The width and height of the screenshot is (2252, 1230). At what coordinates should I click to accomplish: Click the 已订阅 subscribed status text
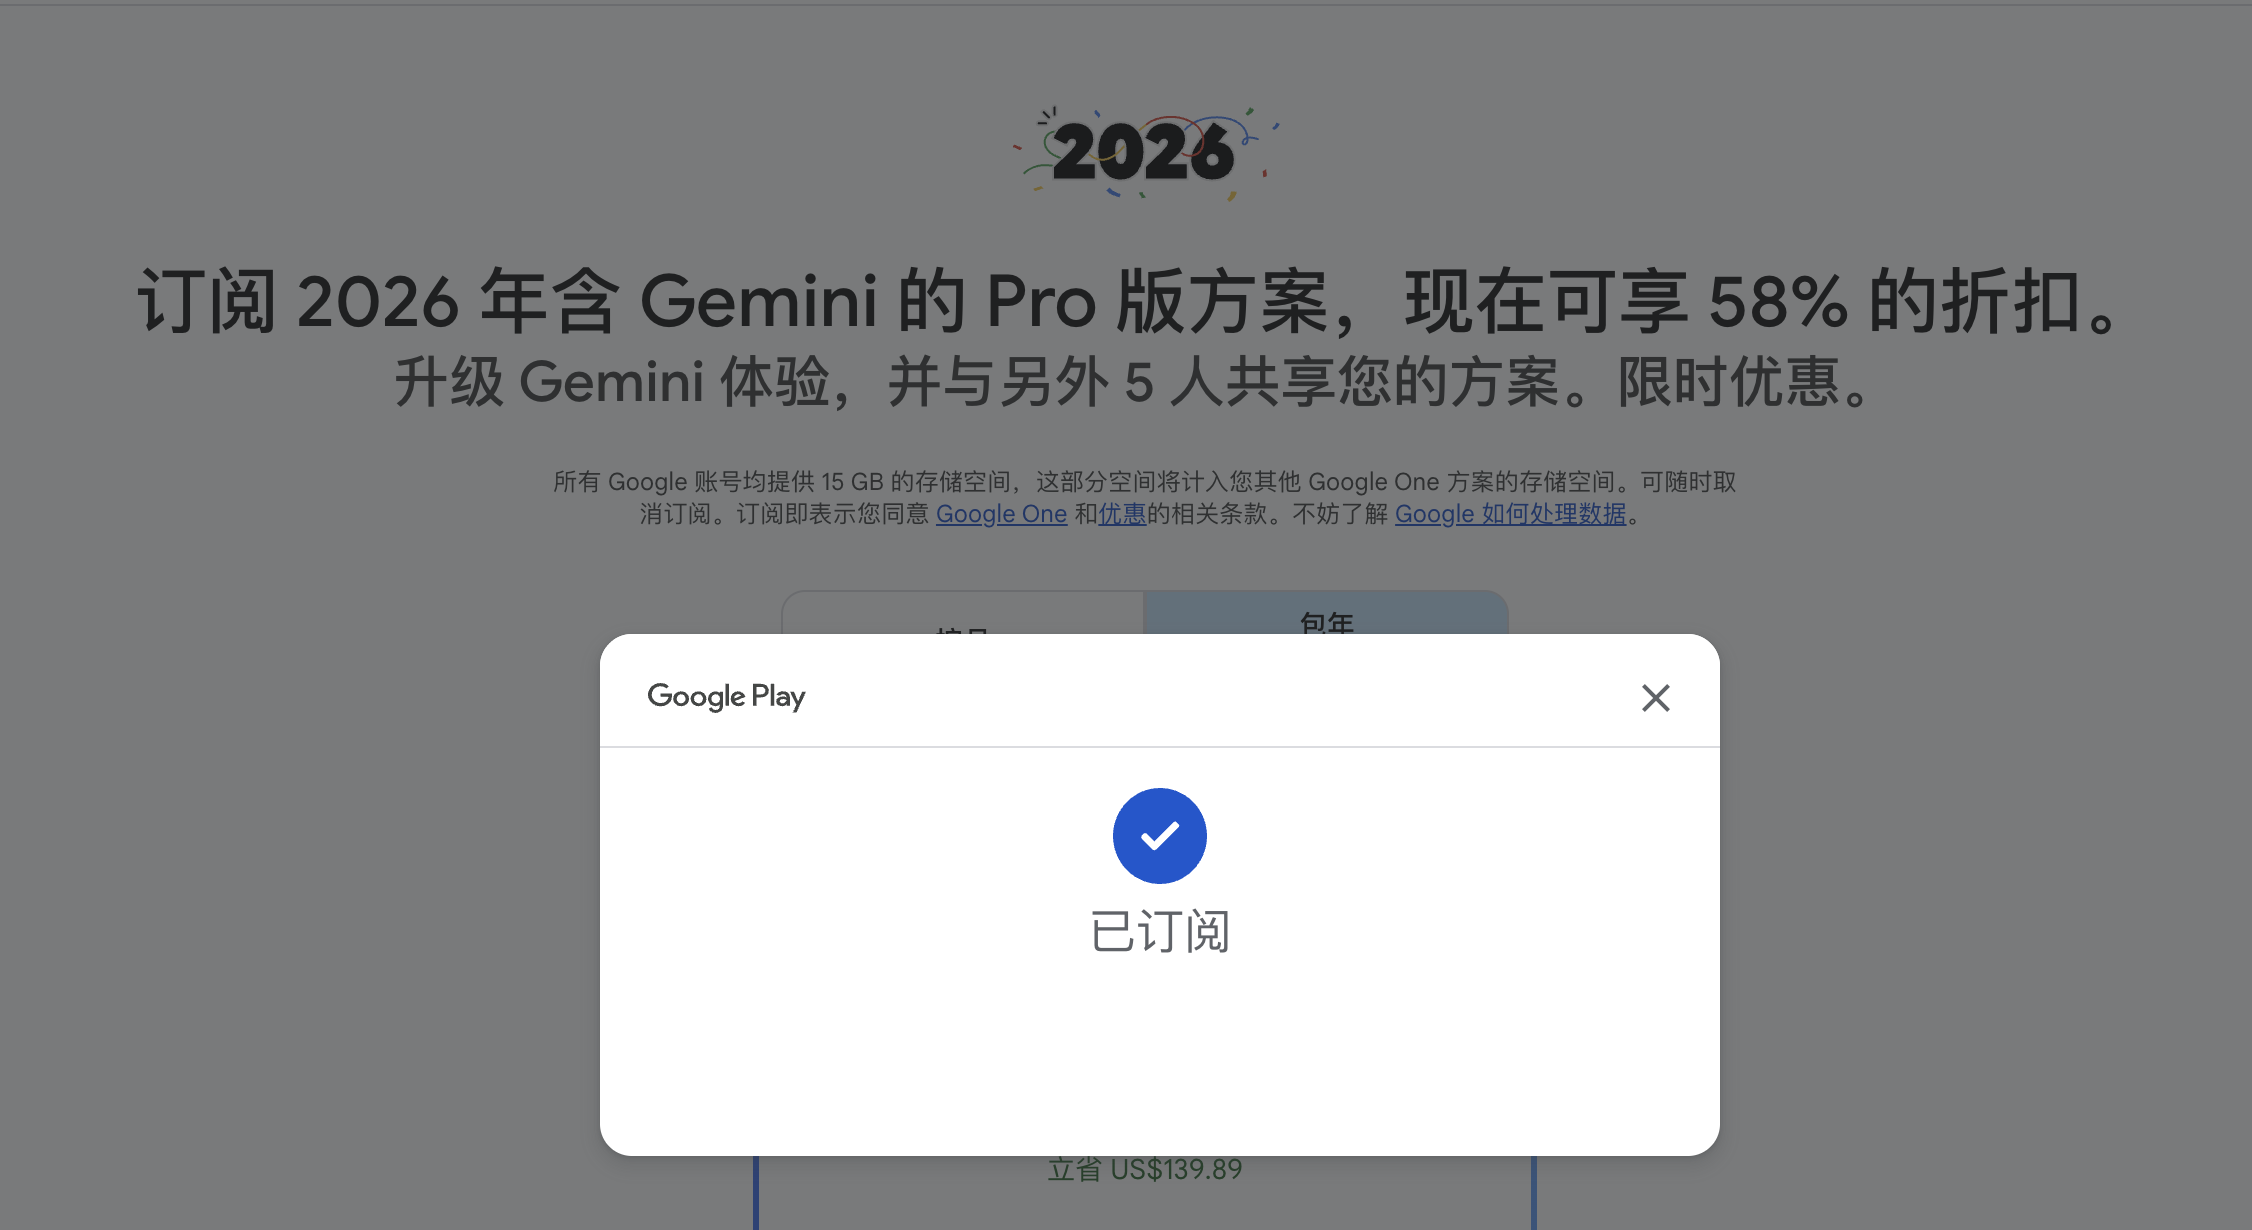click(x=1160, y=932)
